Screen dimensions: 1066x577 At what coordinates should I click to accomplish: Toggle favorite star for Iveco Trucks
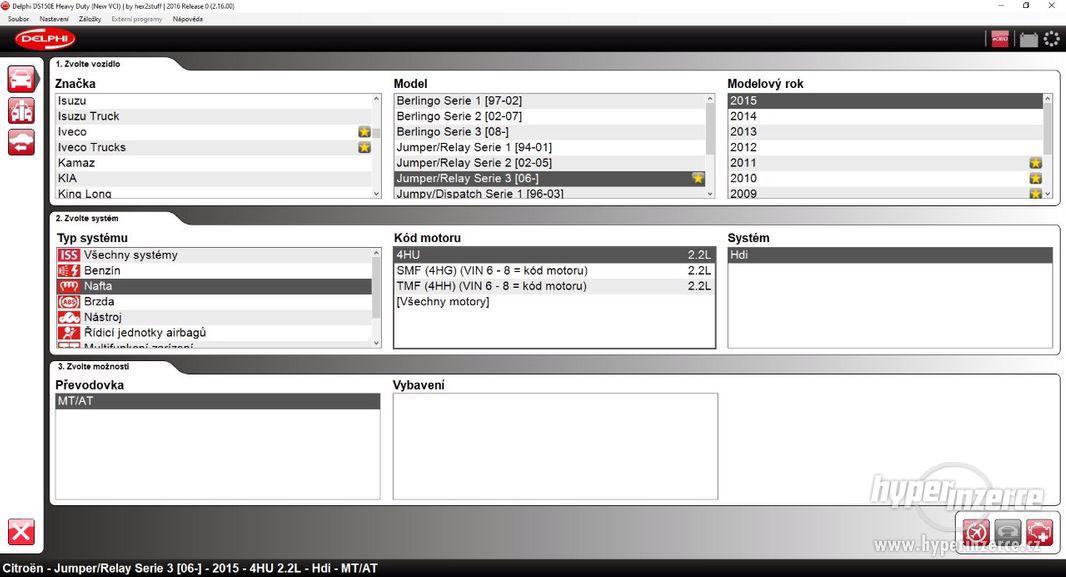[x=365, y=147]
